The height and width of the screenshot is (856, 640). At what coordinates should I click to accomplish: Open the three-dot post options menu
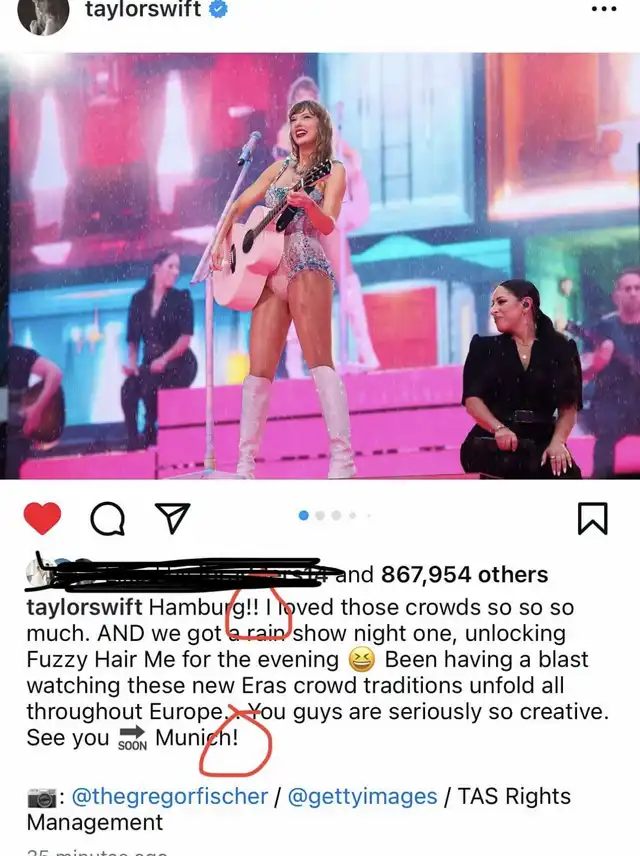point(605,9)
